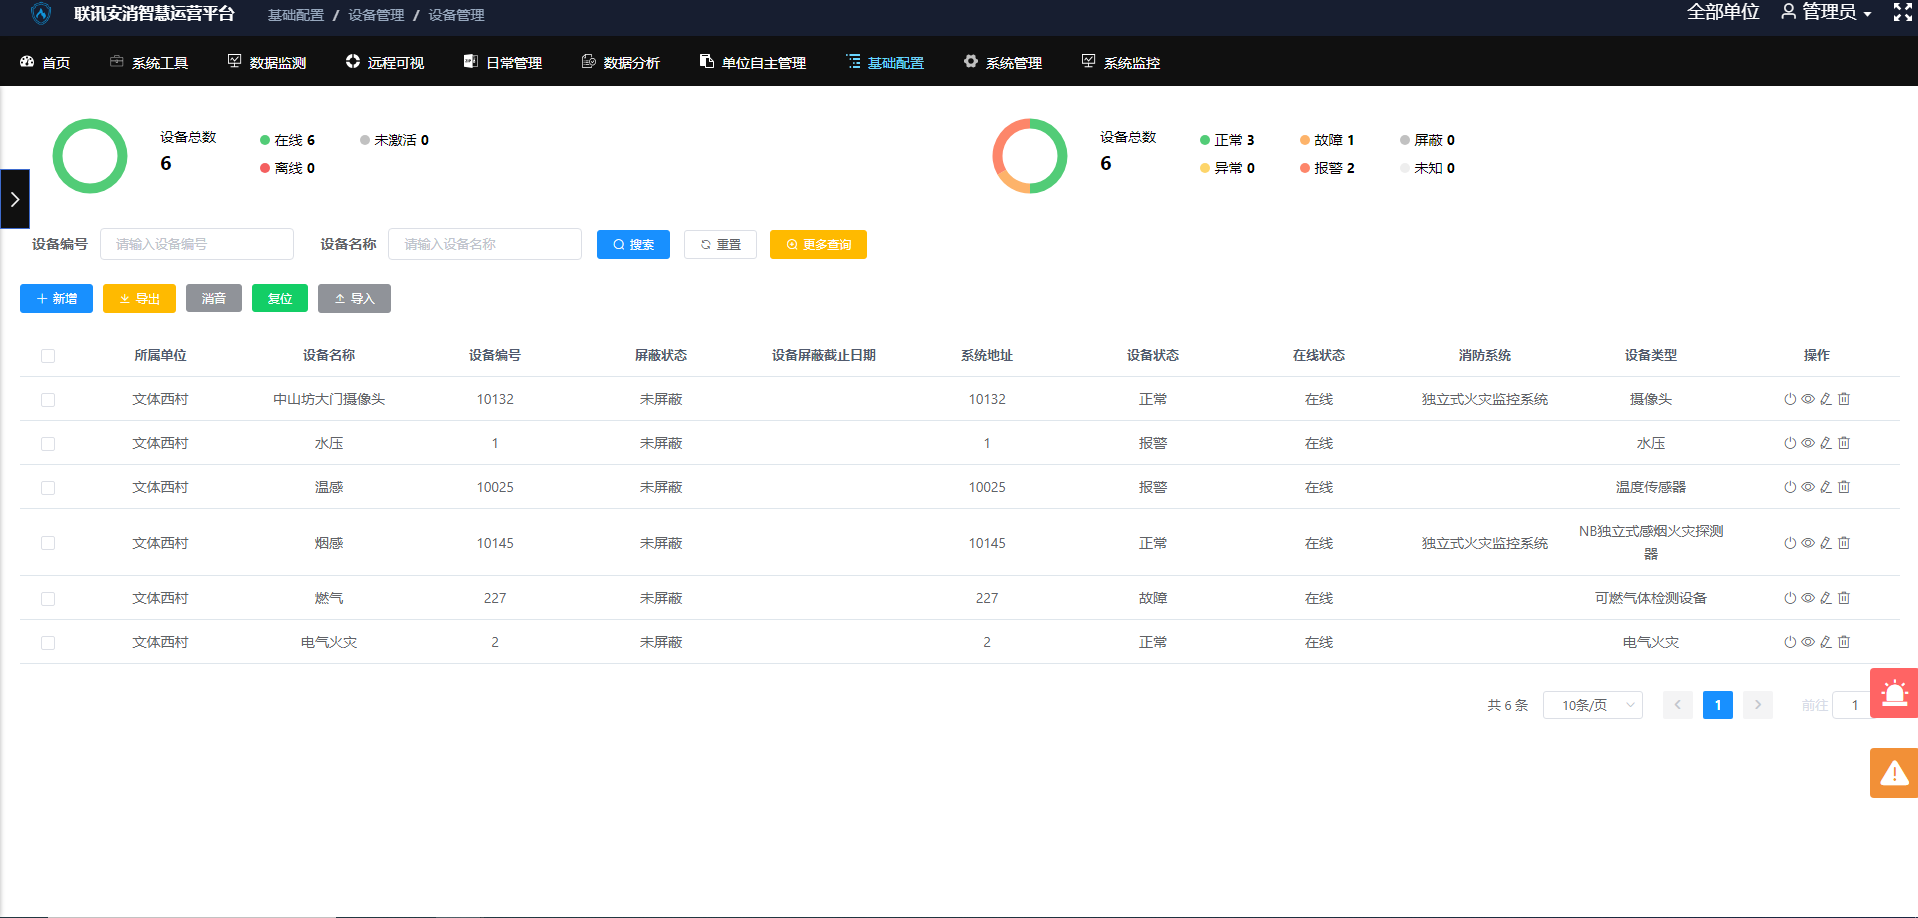Check the 中山坊大门摄像头 row checkbox
Screen dimensions: 1918x918
click(x=48, y=400)
